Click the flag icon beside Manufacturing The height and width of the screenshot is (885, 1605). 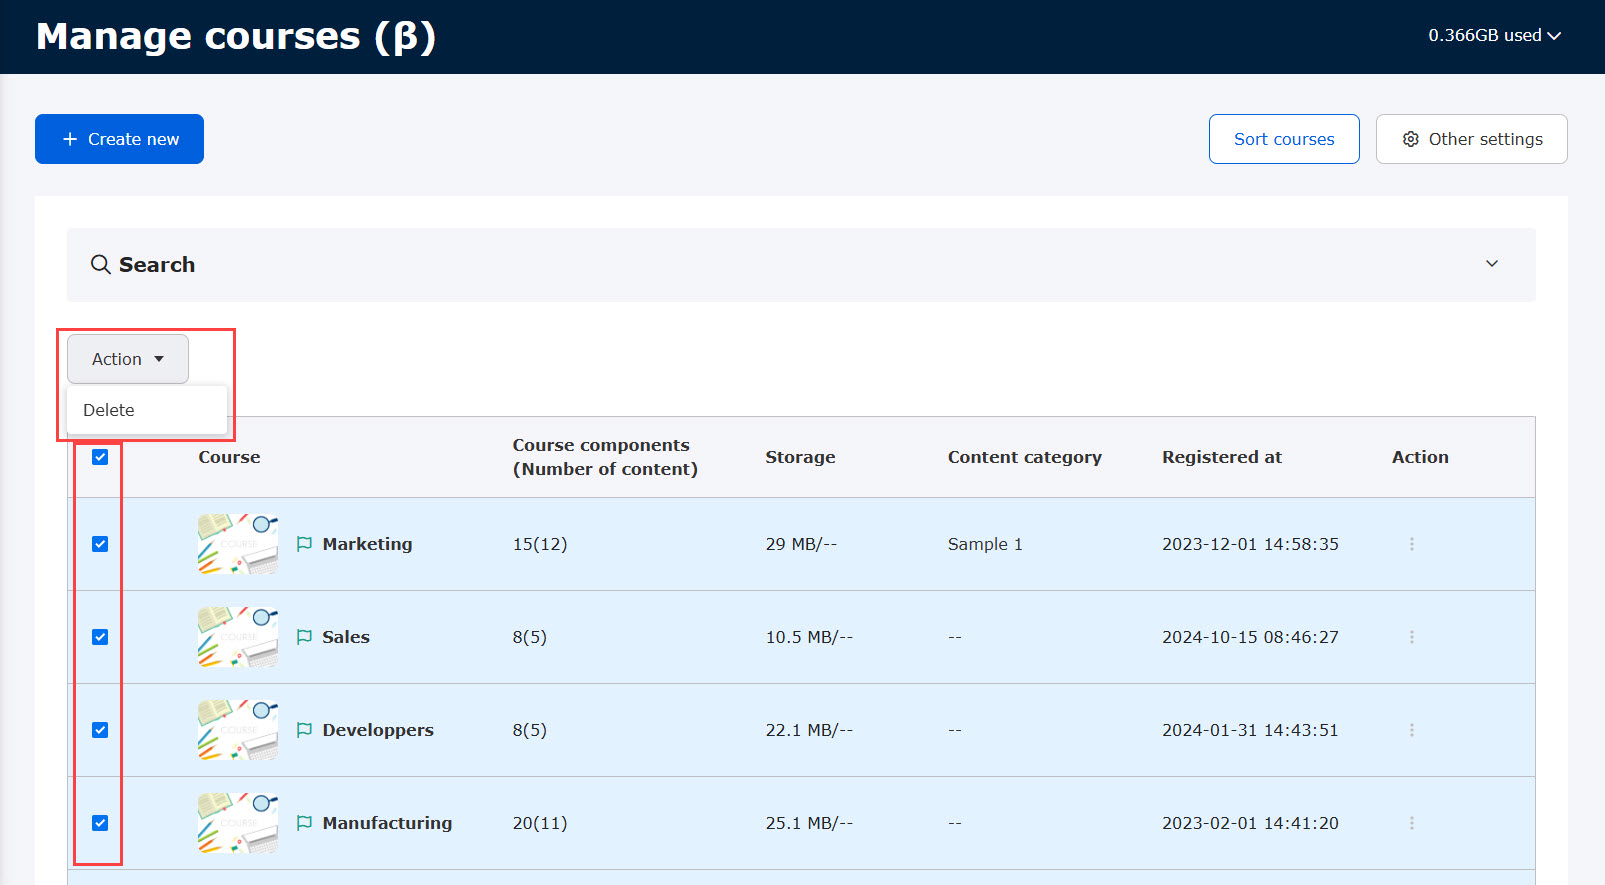point(305,823)
